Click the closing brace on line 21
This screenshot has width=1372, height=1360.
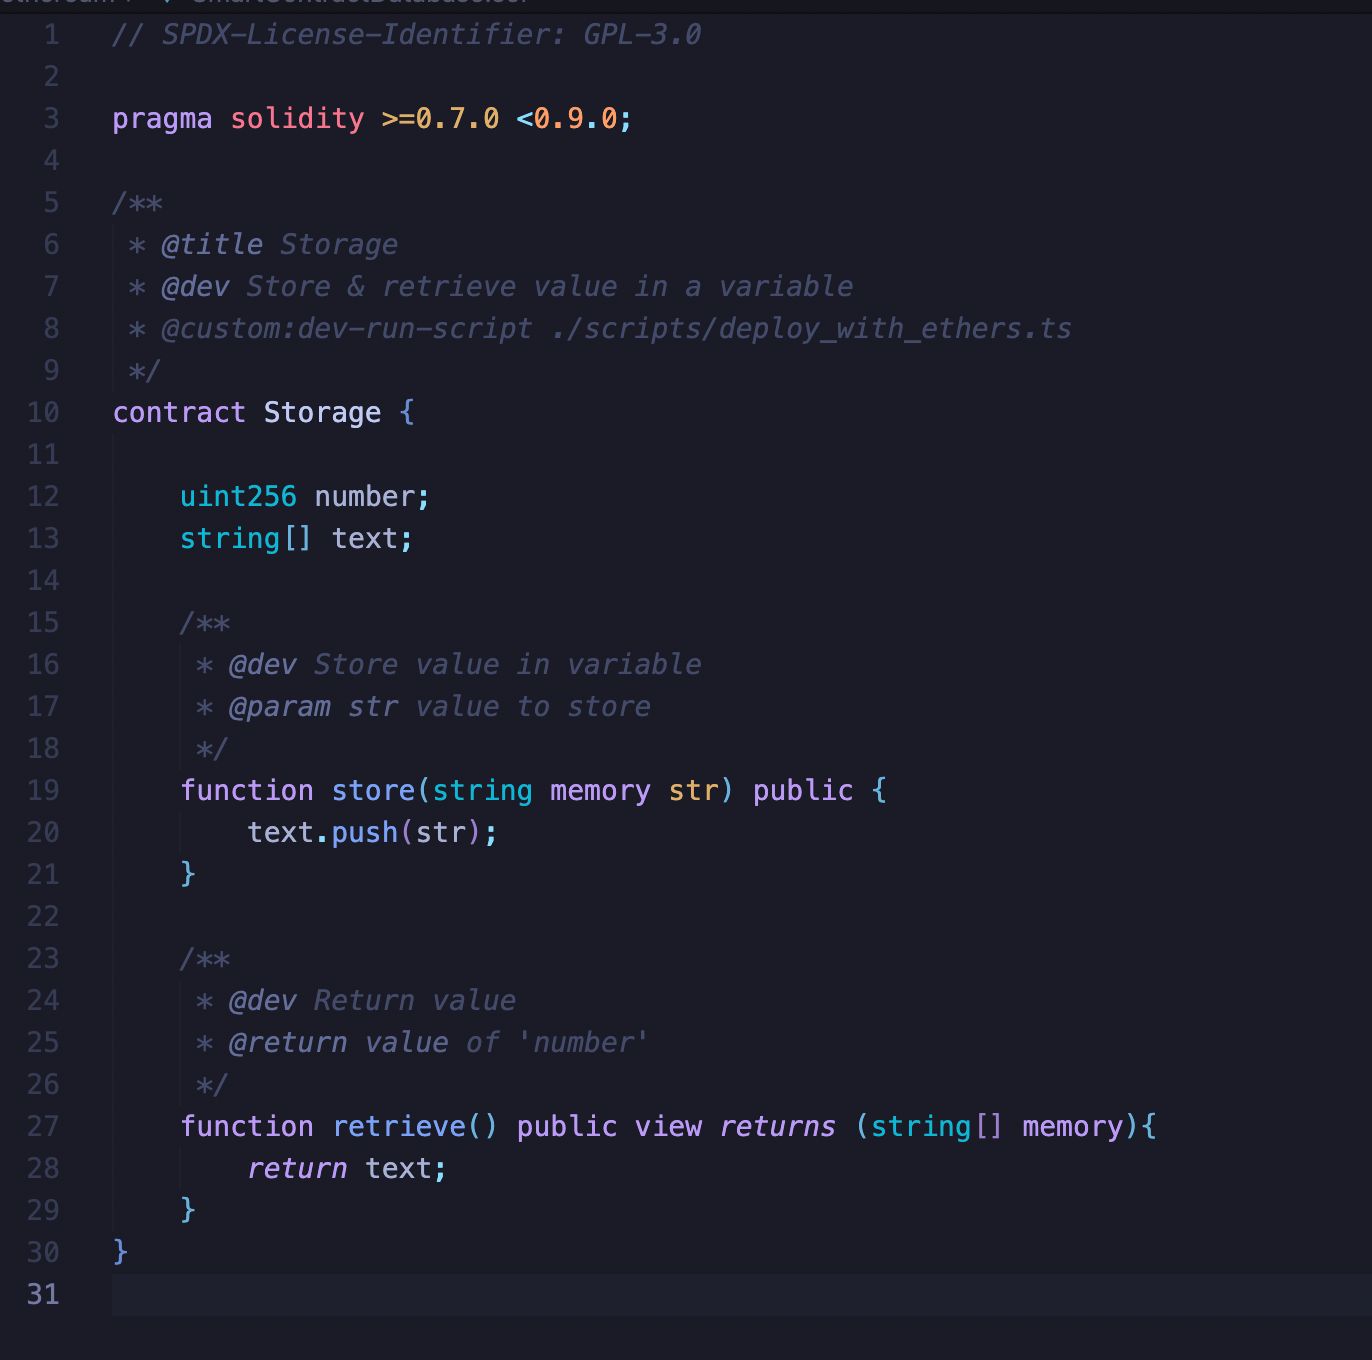tap(188, 875)
